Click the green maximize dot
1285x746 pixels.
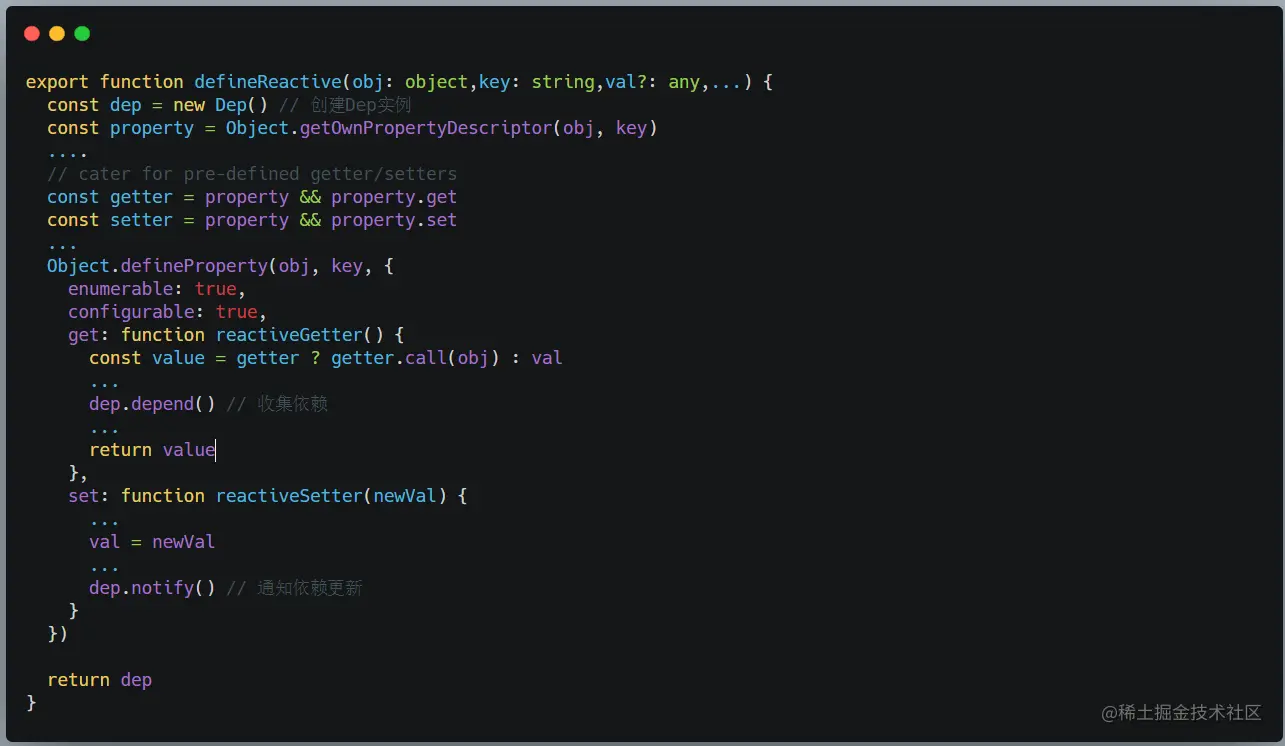click(x=82, y=34)
